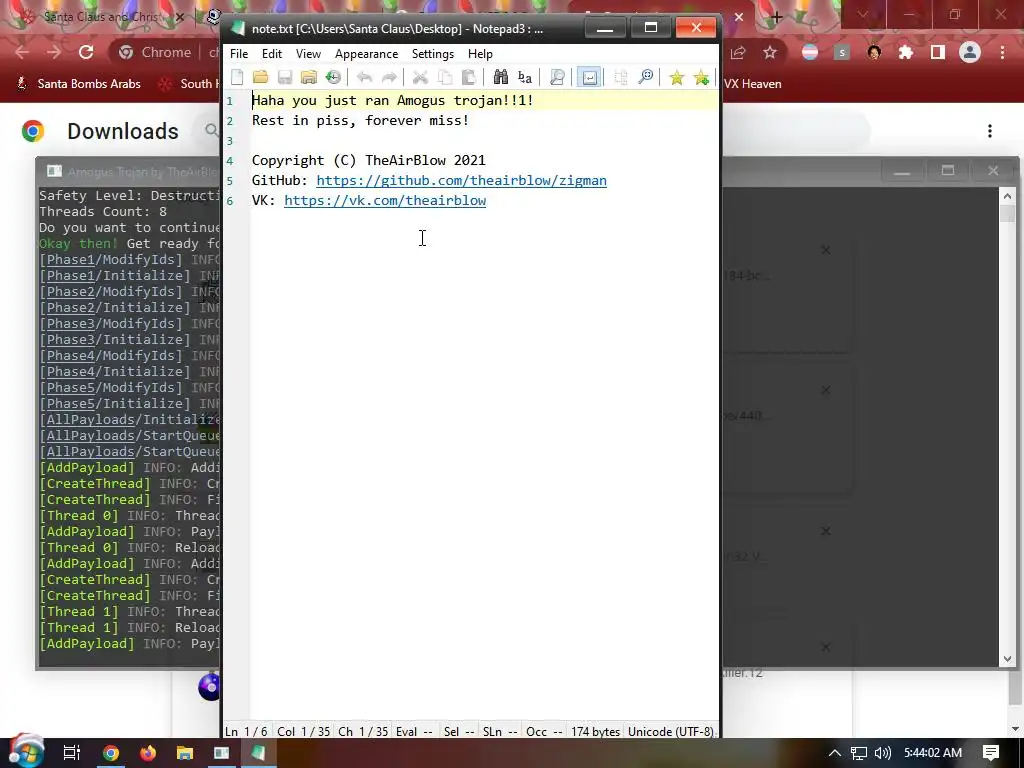1024x768 pixels.
Task: Click the 5:44:02 AM taskbar clock
Action: click(933, 753)
